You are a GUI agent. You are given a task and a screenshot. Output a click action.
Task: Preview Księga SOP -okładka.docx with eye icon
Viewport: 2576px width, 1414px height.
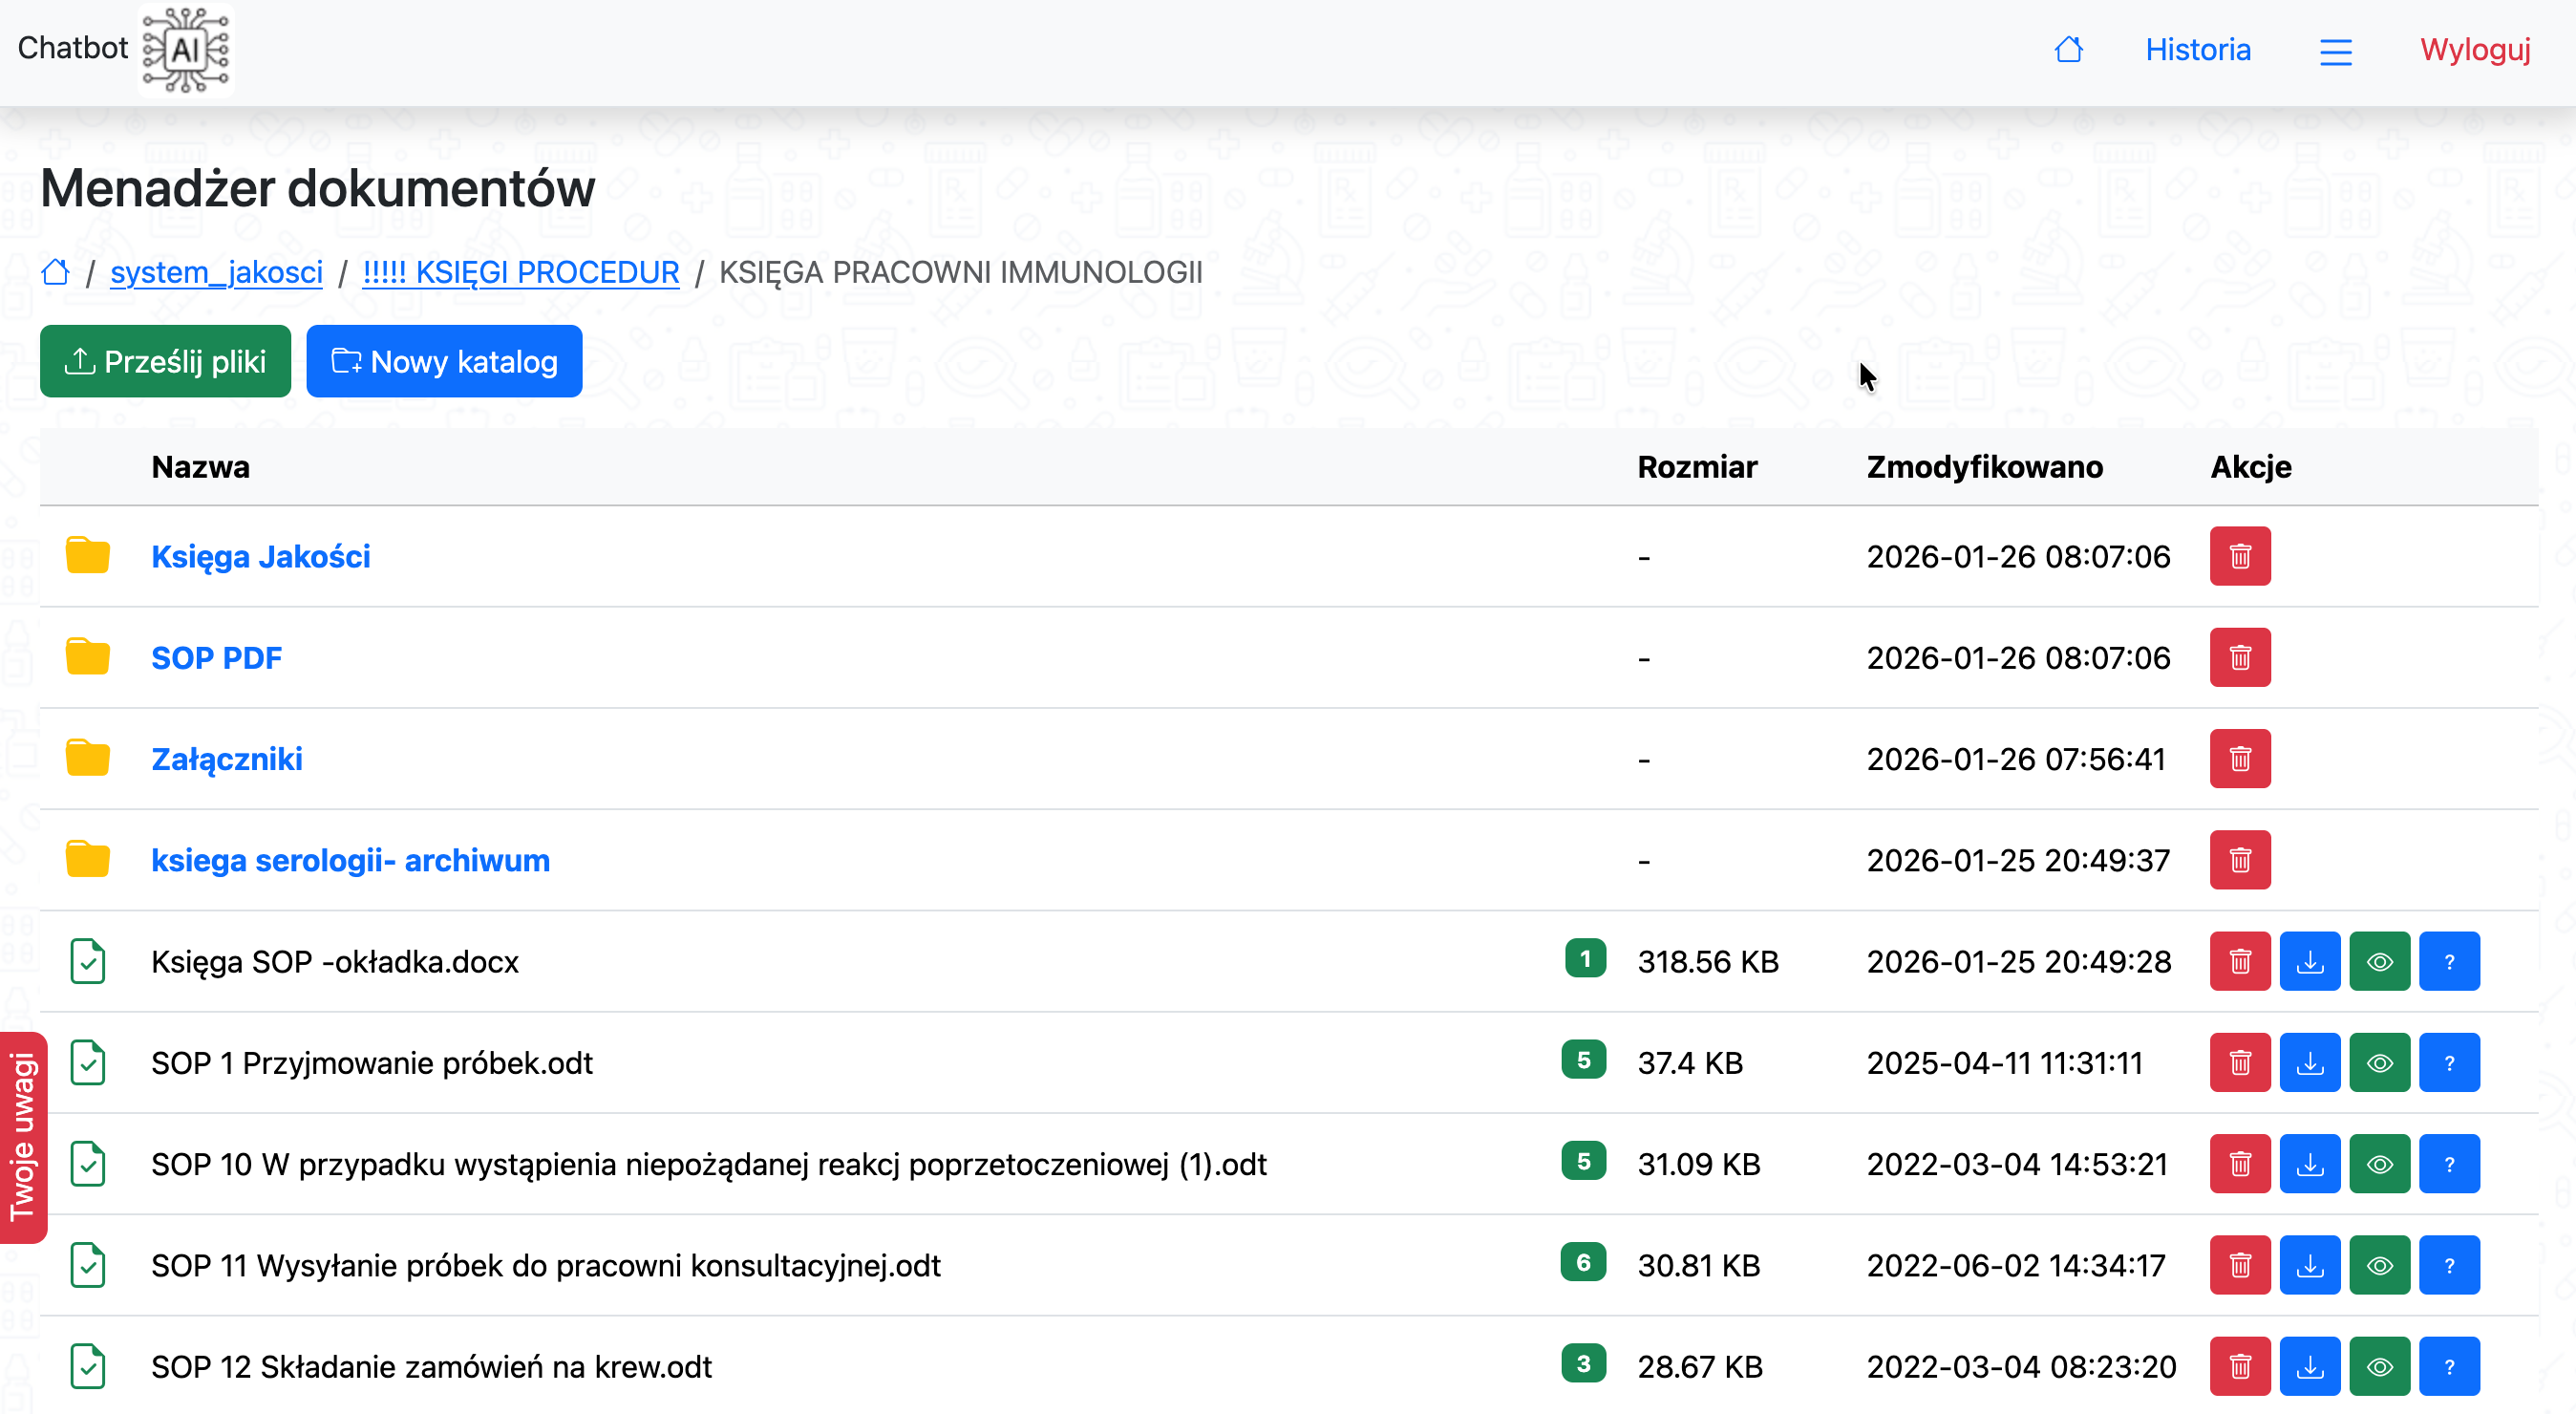[x=2379, y=961]
